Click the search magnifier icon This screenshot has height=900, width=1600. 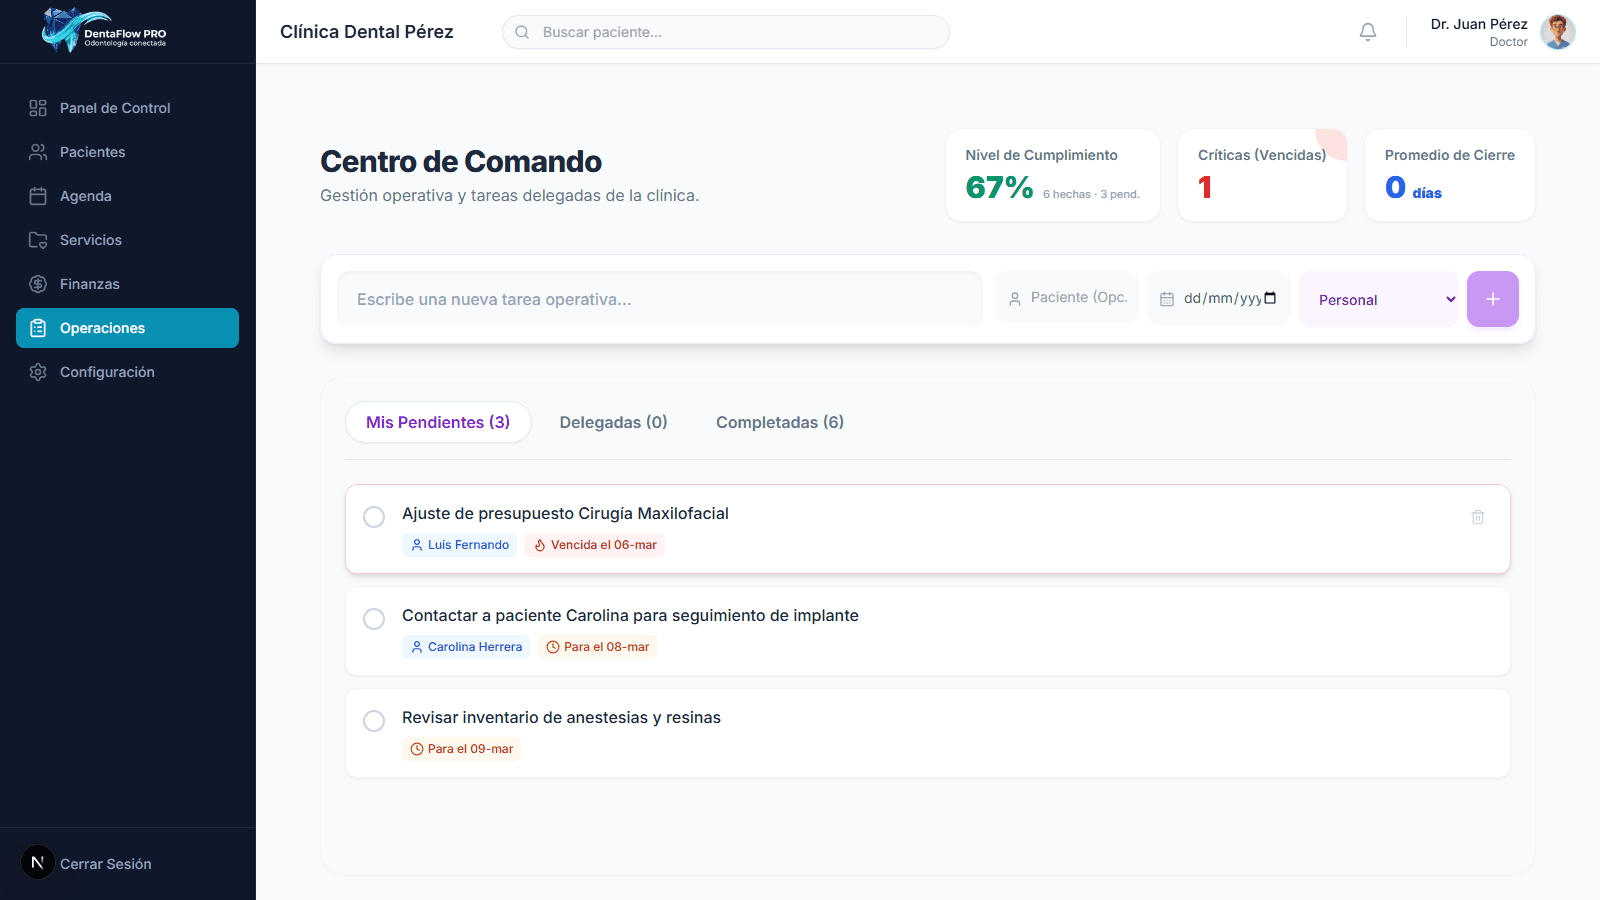[522, 31]
